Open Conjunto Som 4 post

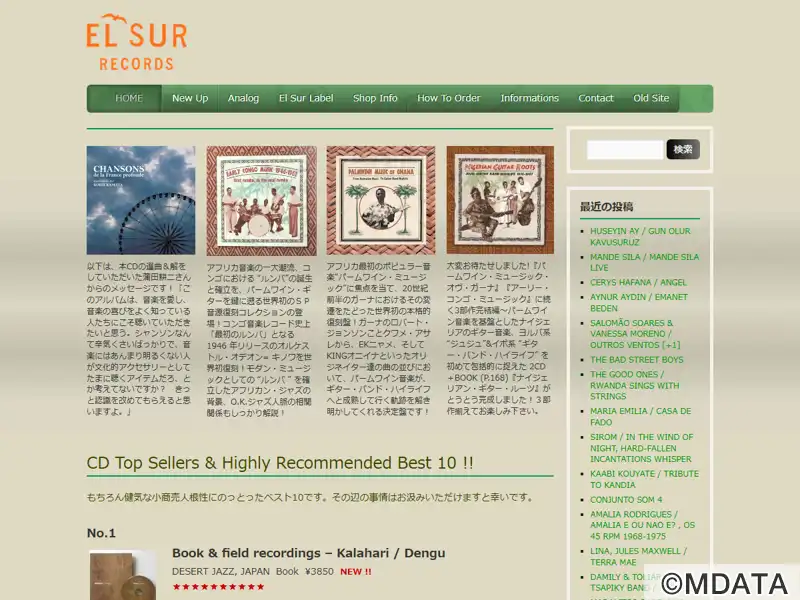pyautogui.click(x=626, y=499)
